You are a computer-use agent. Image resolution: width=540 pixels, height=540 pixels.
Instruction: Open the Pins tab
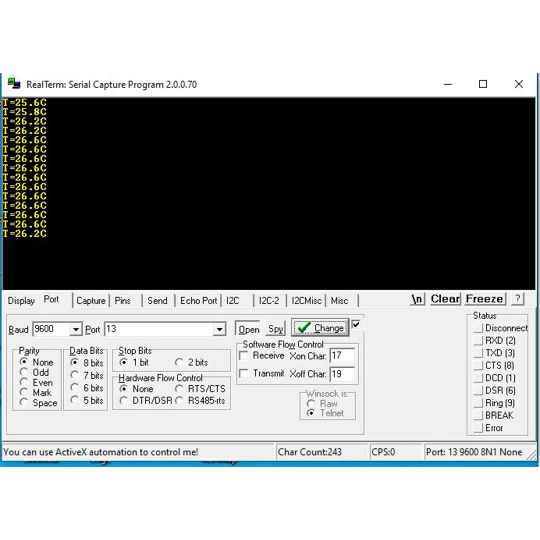122,301
